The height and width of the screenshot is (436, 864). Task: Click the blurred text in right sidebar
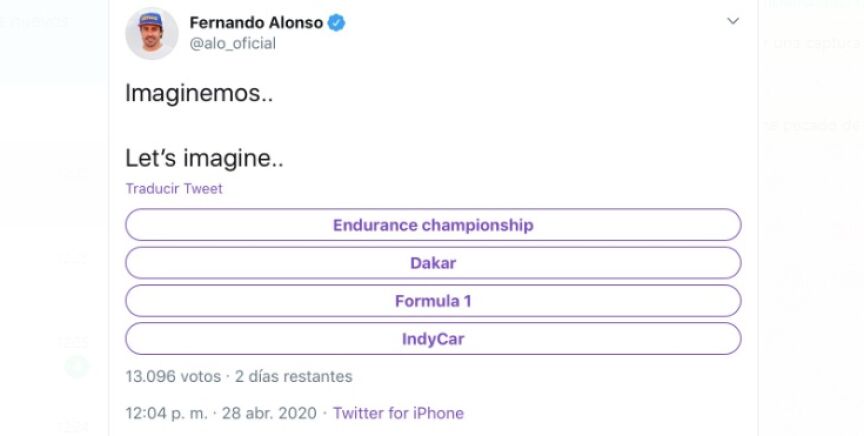[810, 44]
